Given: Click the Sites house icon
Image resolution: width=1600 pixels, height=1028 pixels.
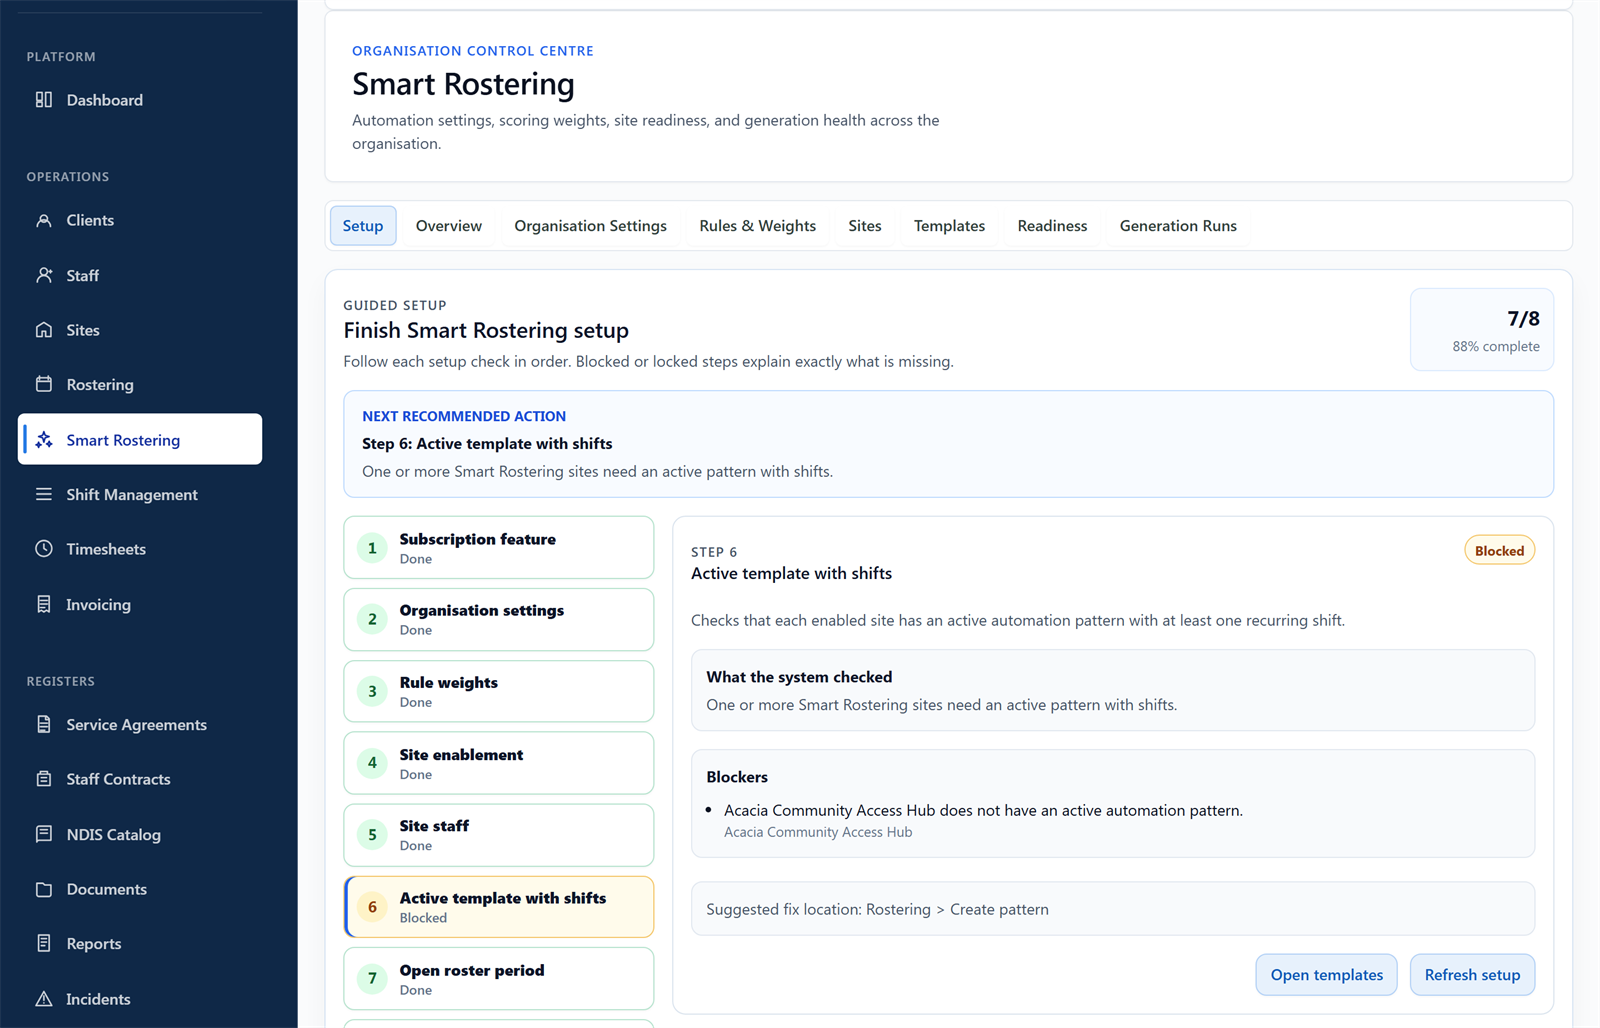Looking at the screenshot, I should click(44, 330).
